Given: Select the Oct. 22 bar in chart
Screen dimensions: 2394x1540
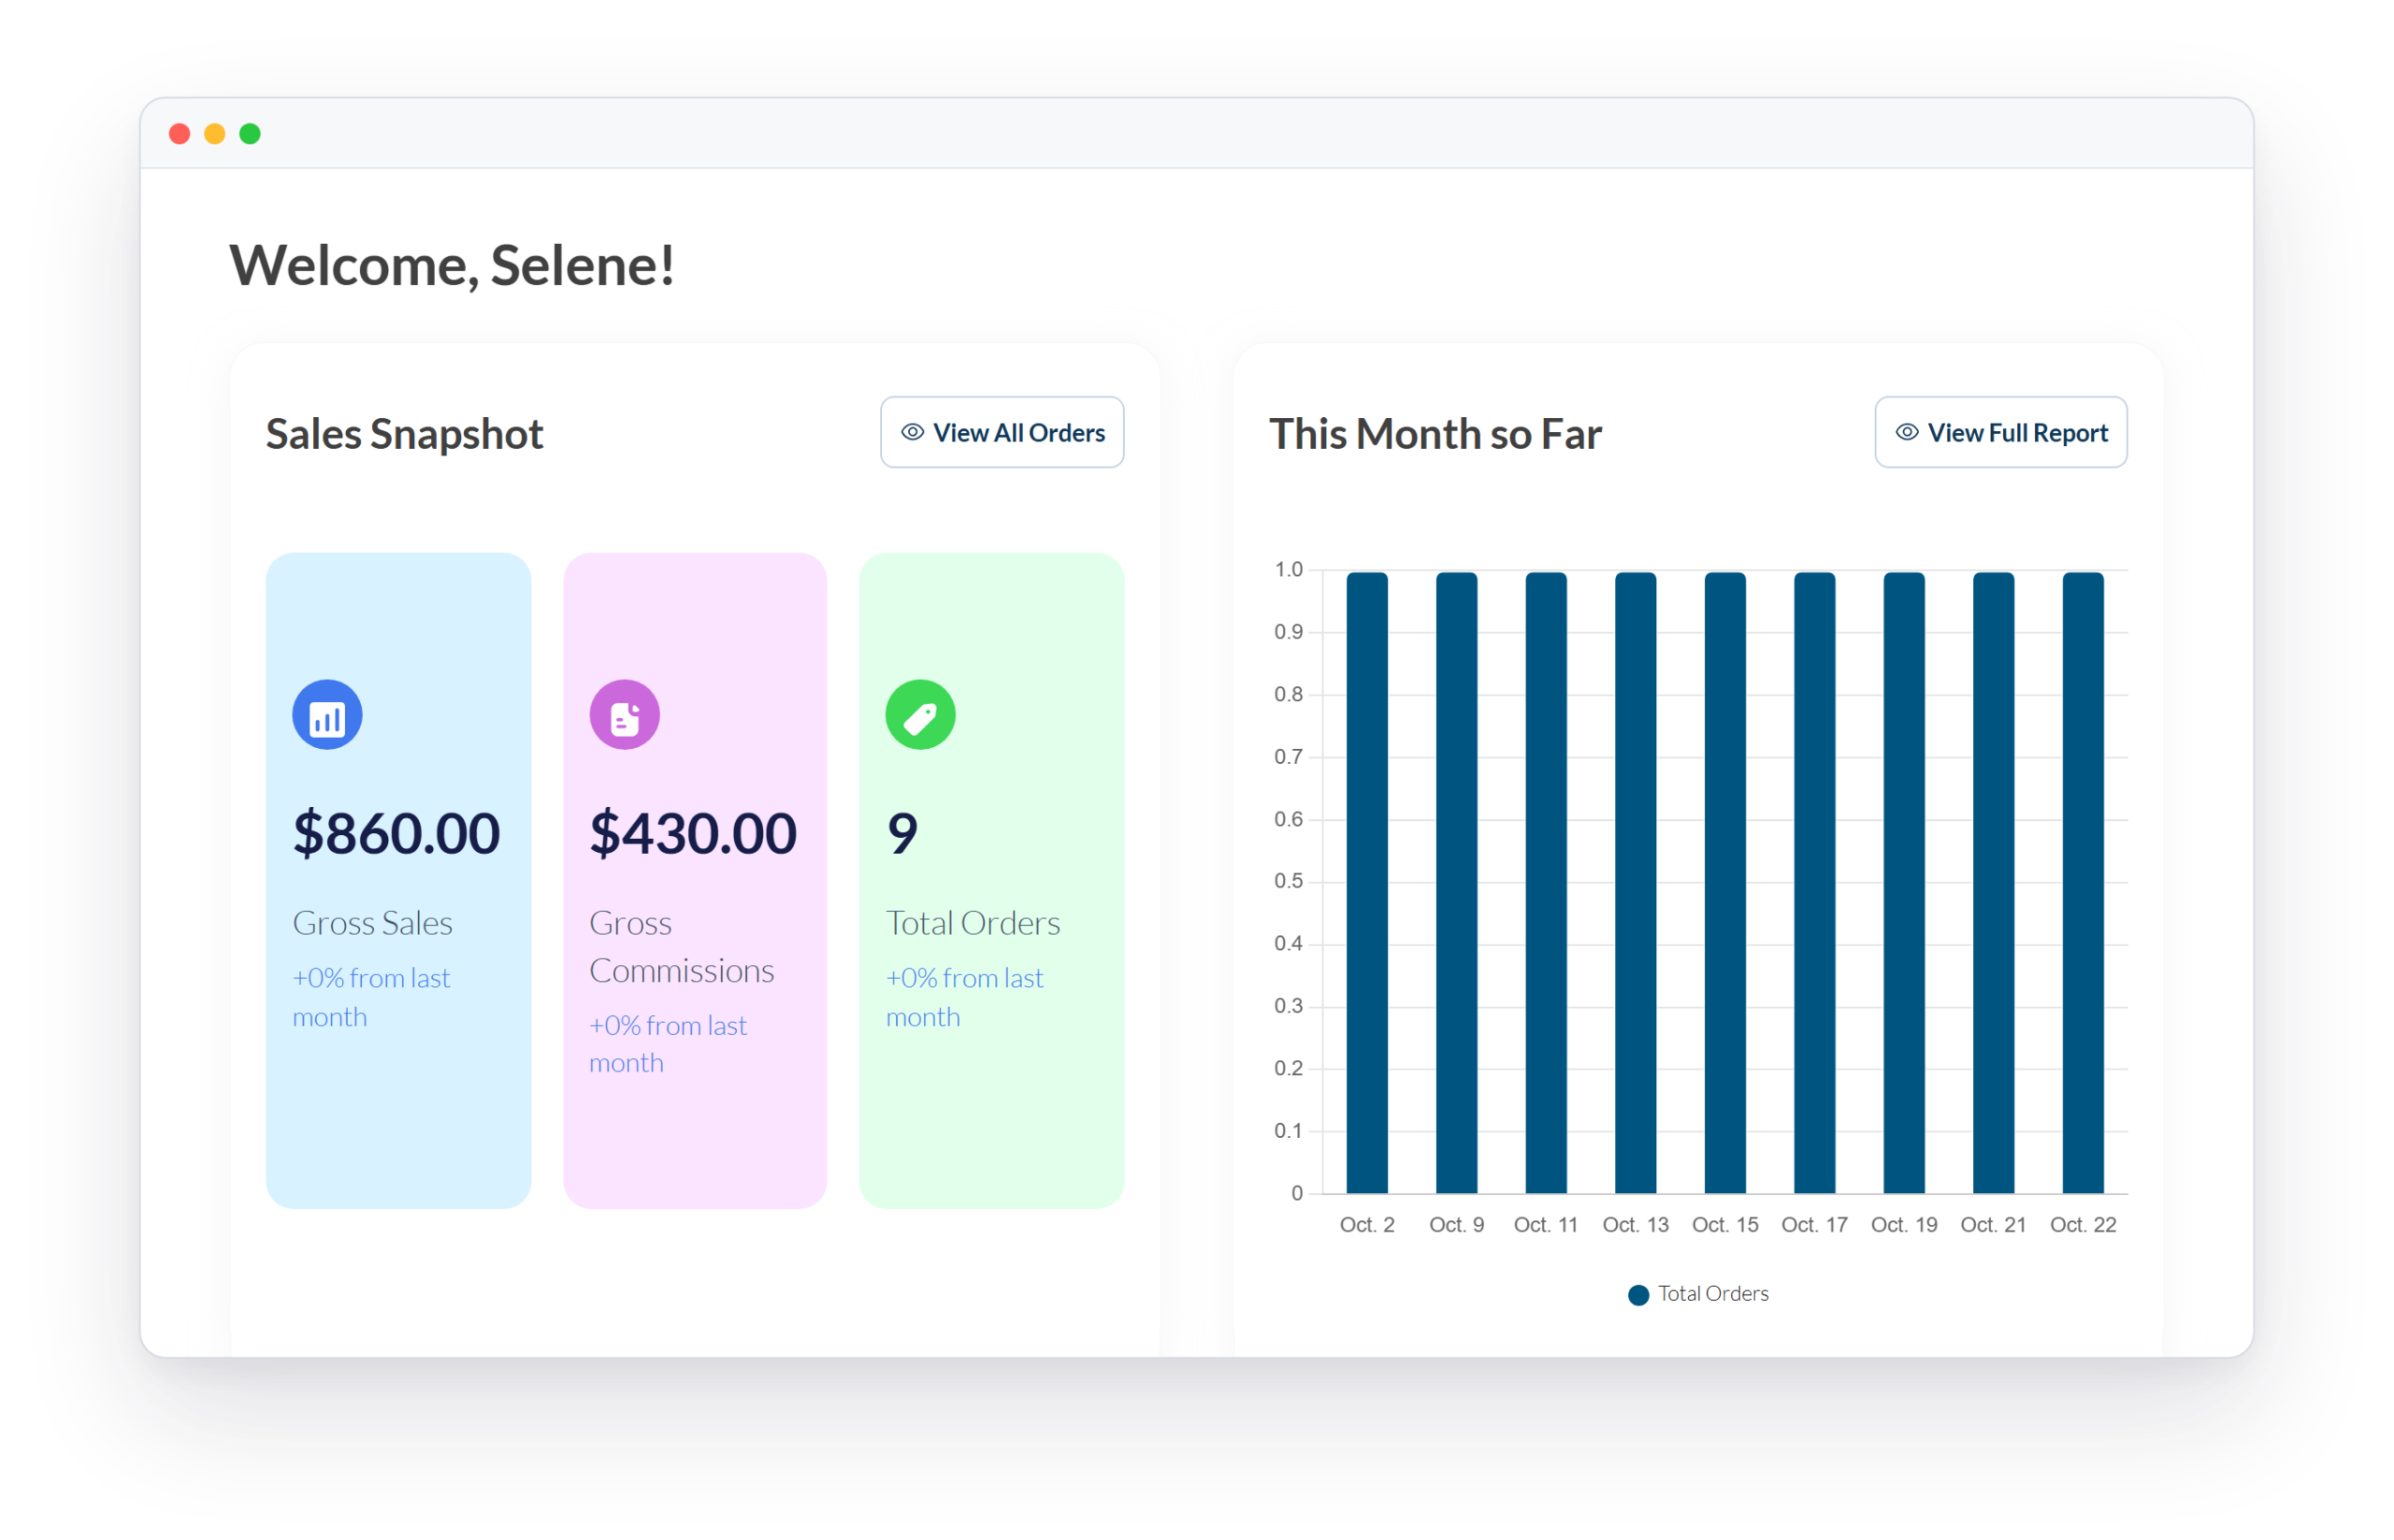Looking at the screenshot, I should point(2083,883).
